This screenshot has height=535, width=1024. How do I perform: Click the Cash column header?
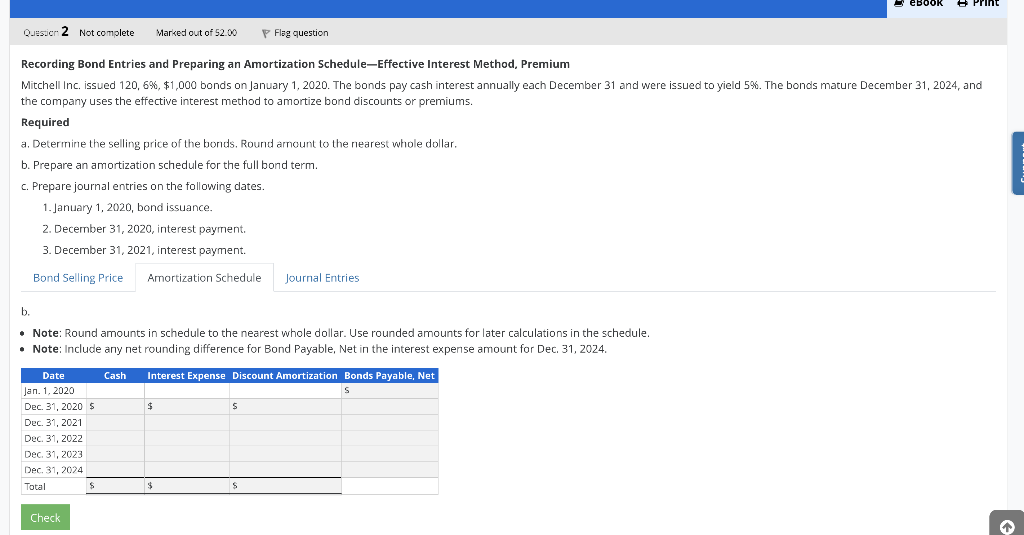tap(115, 376)
